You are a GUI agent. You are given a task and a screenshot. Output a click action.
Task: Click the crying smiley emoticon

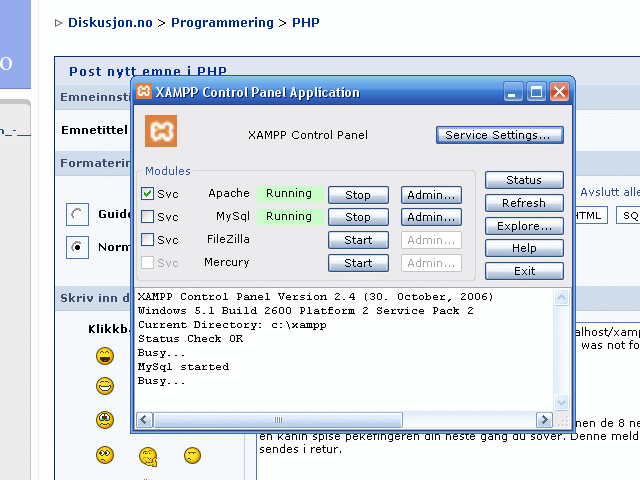[105, 420]
